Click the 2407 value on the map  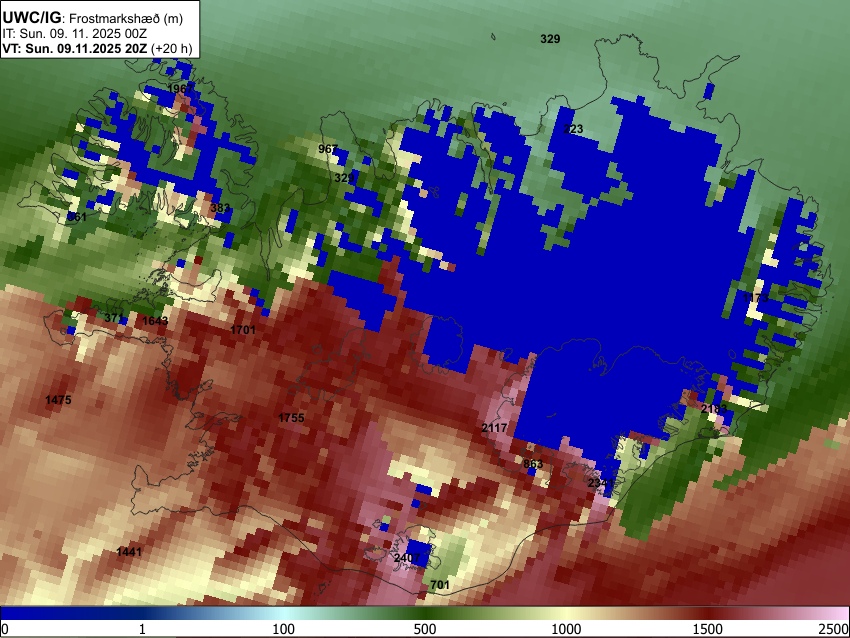(407, 558)
